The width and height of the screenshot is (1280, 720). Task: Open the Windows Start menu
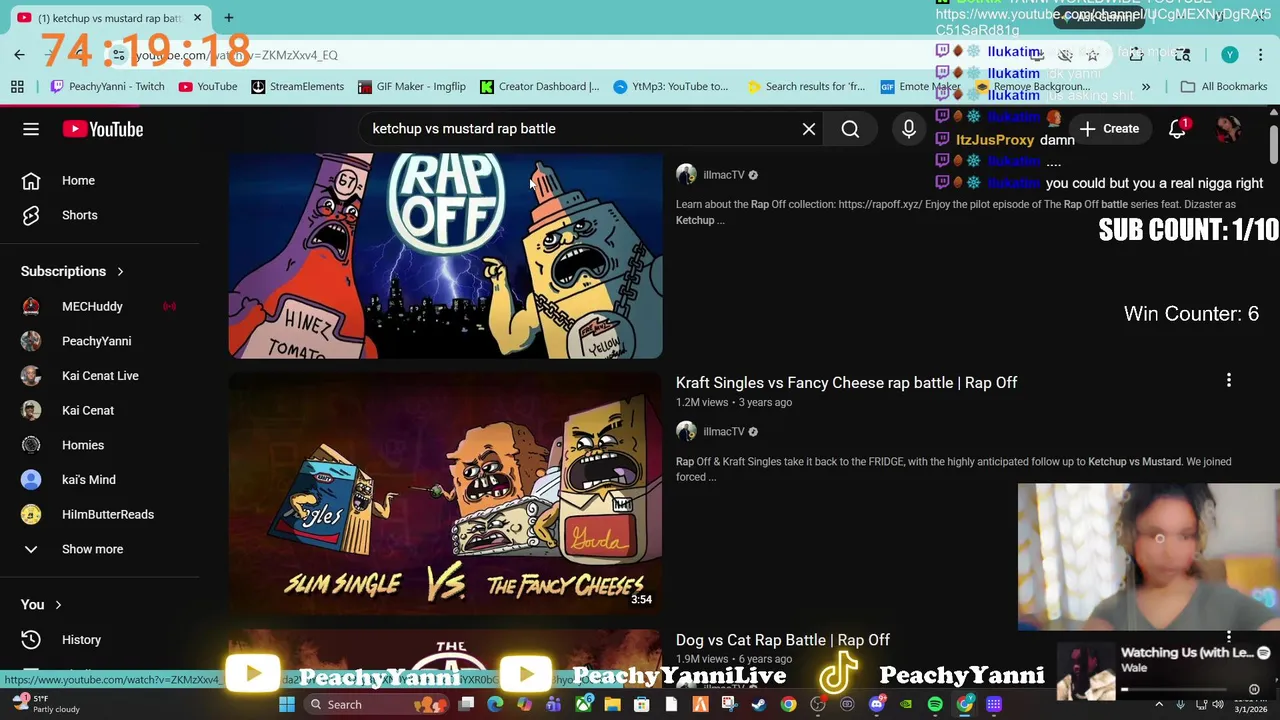tap(287, 705)
